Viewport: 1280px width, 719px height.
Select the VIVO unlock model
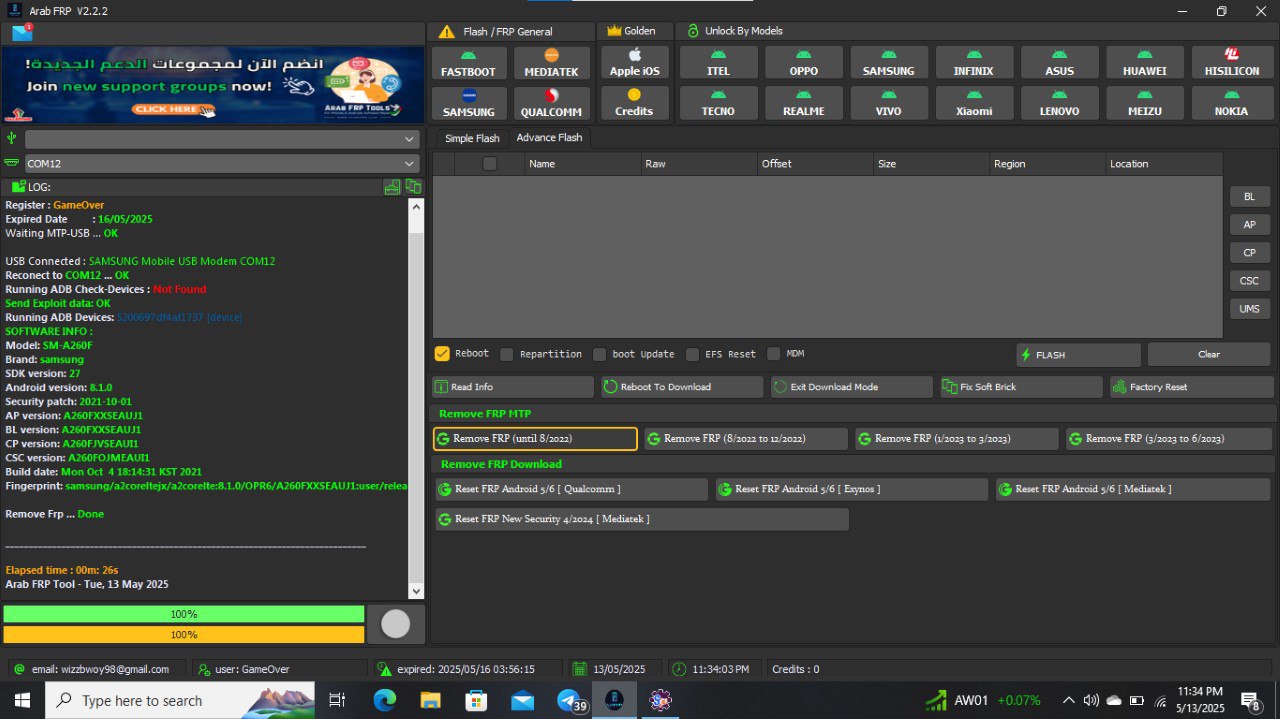tap(889, 103)
